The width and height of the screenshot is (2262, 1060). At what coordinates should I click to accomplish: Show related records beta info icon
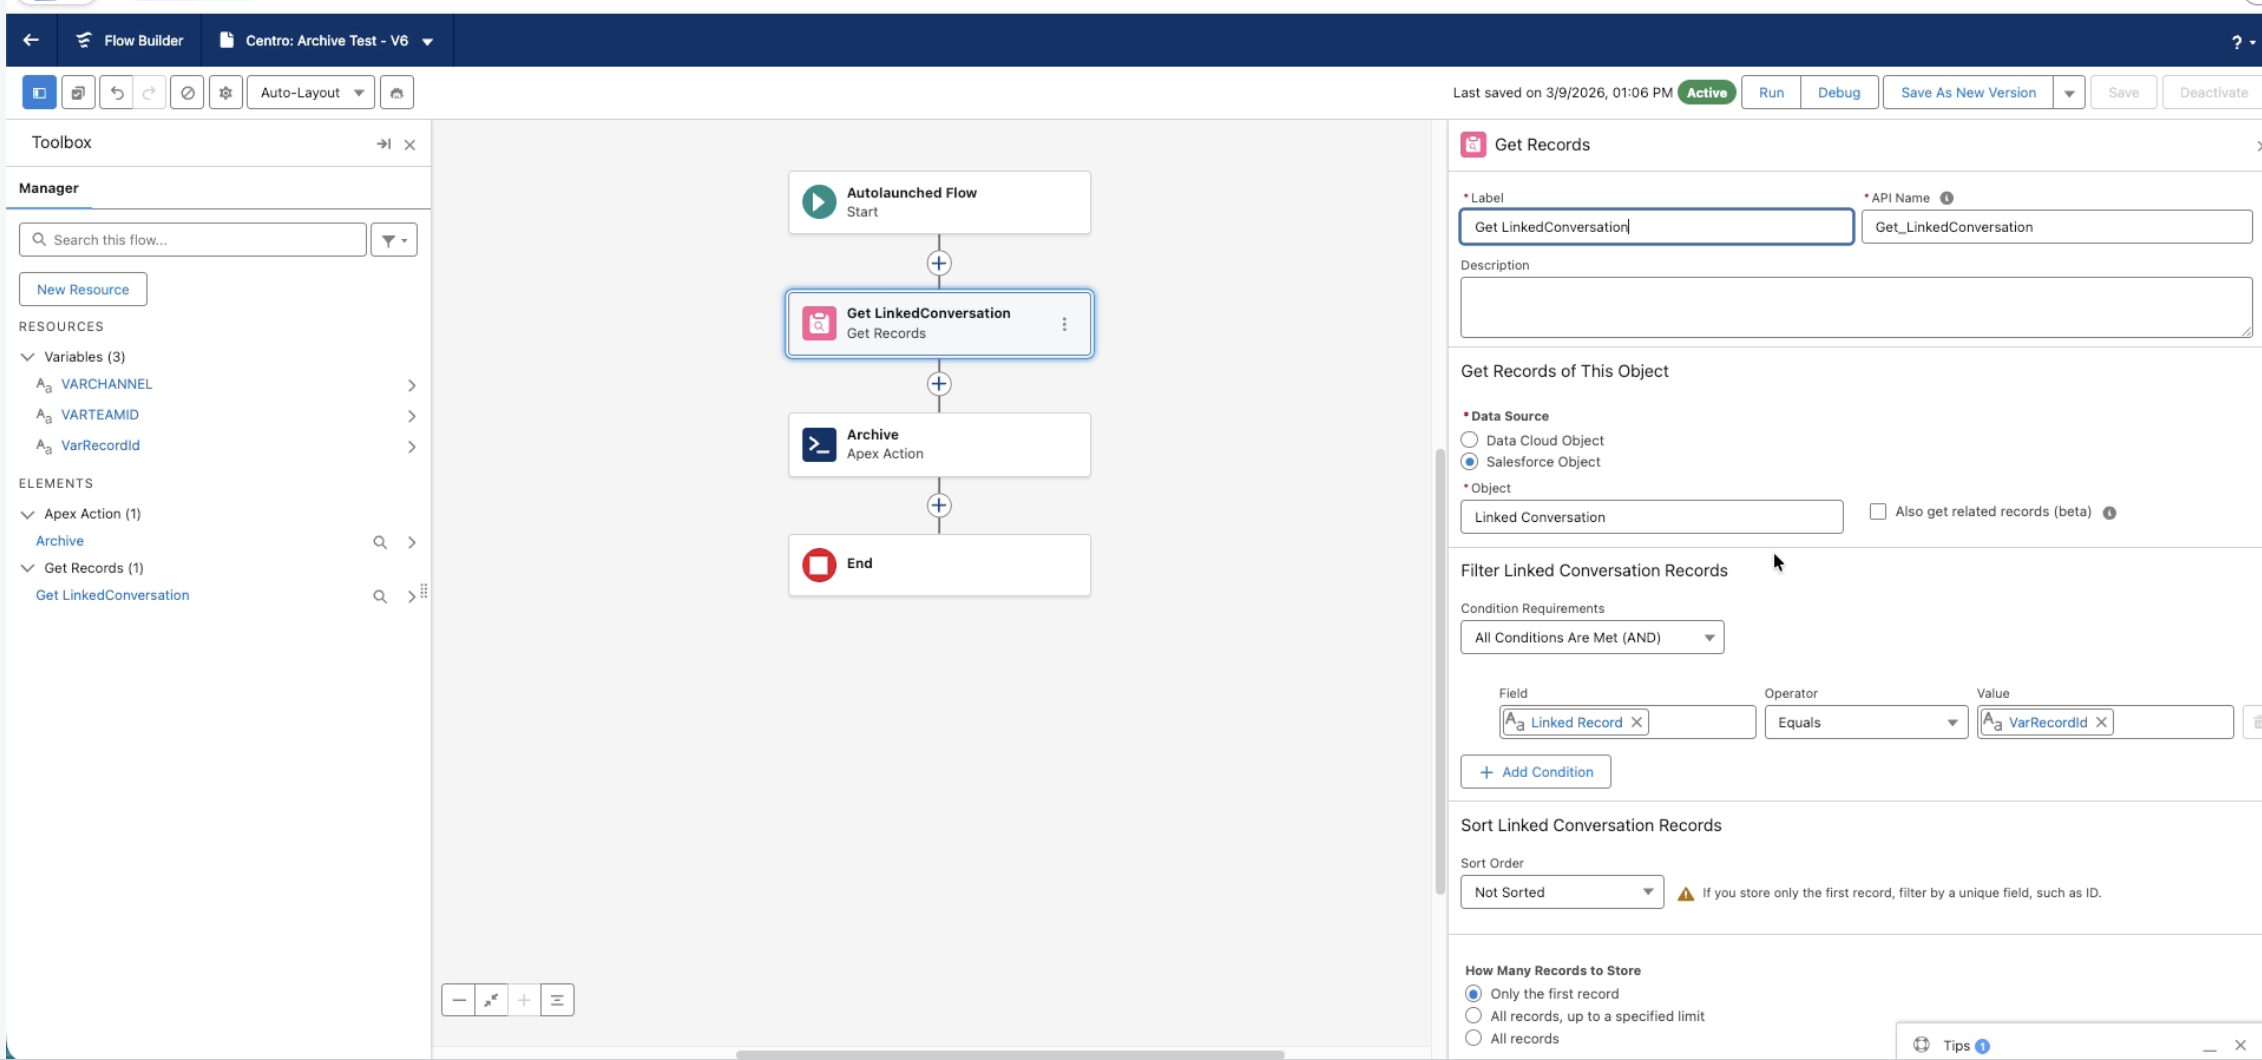(2109, 513)
